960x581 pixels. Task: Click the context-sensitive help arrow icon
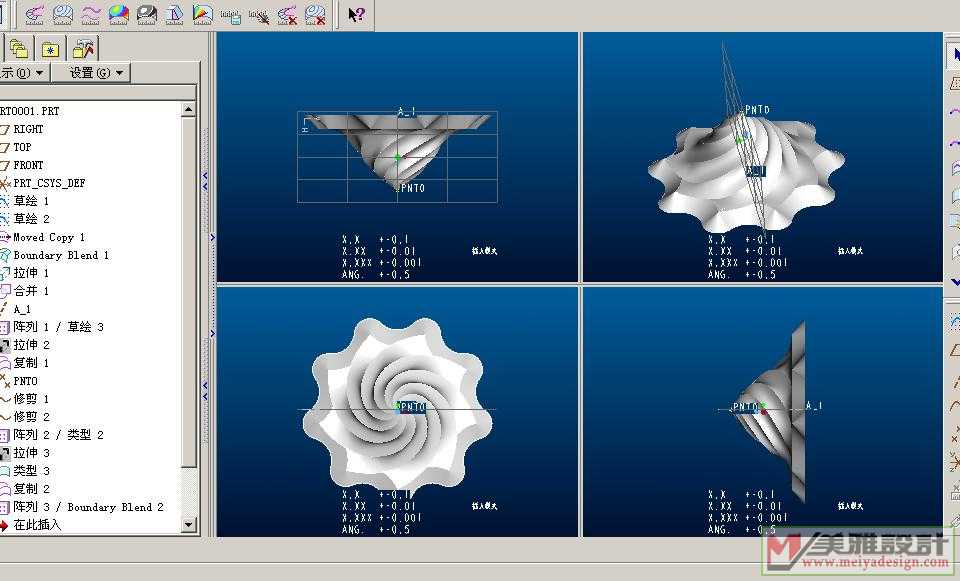tap(356, 14)
